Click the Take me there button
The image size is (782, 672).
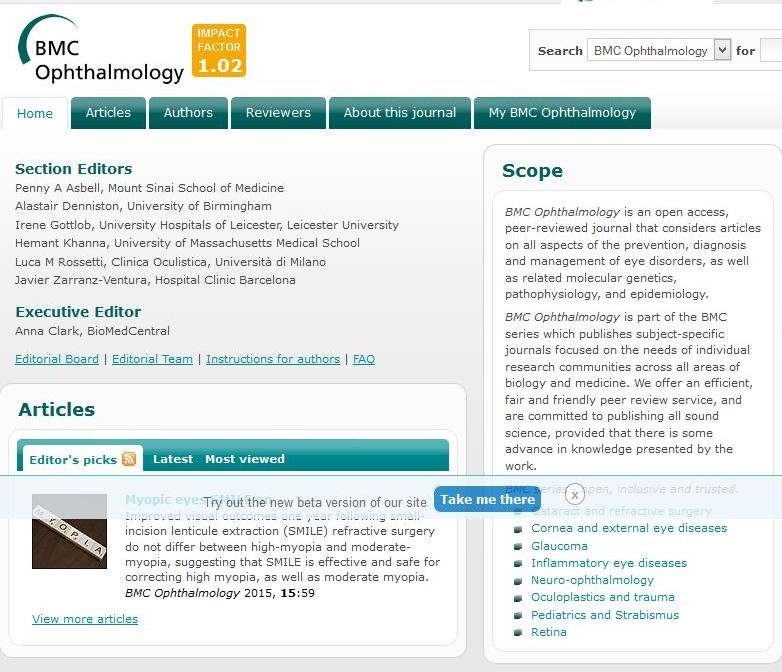tap(487, 499)
